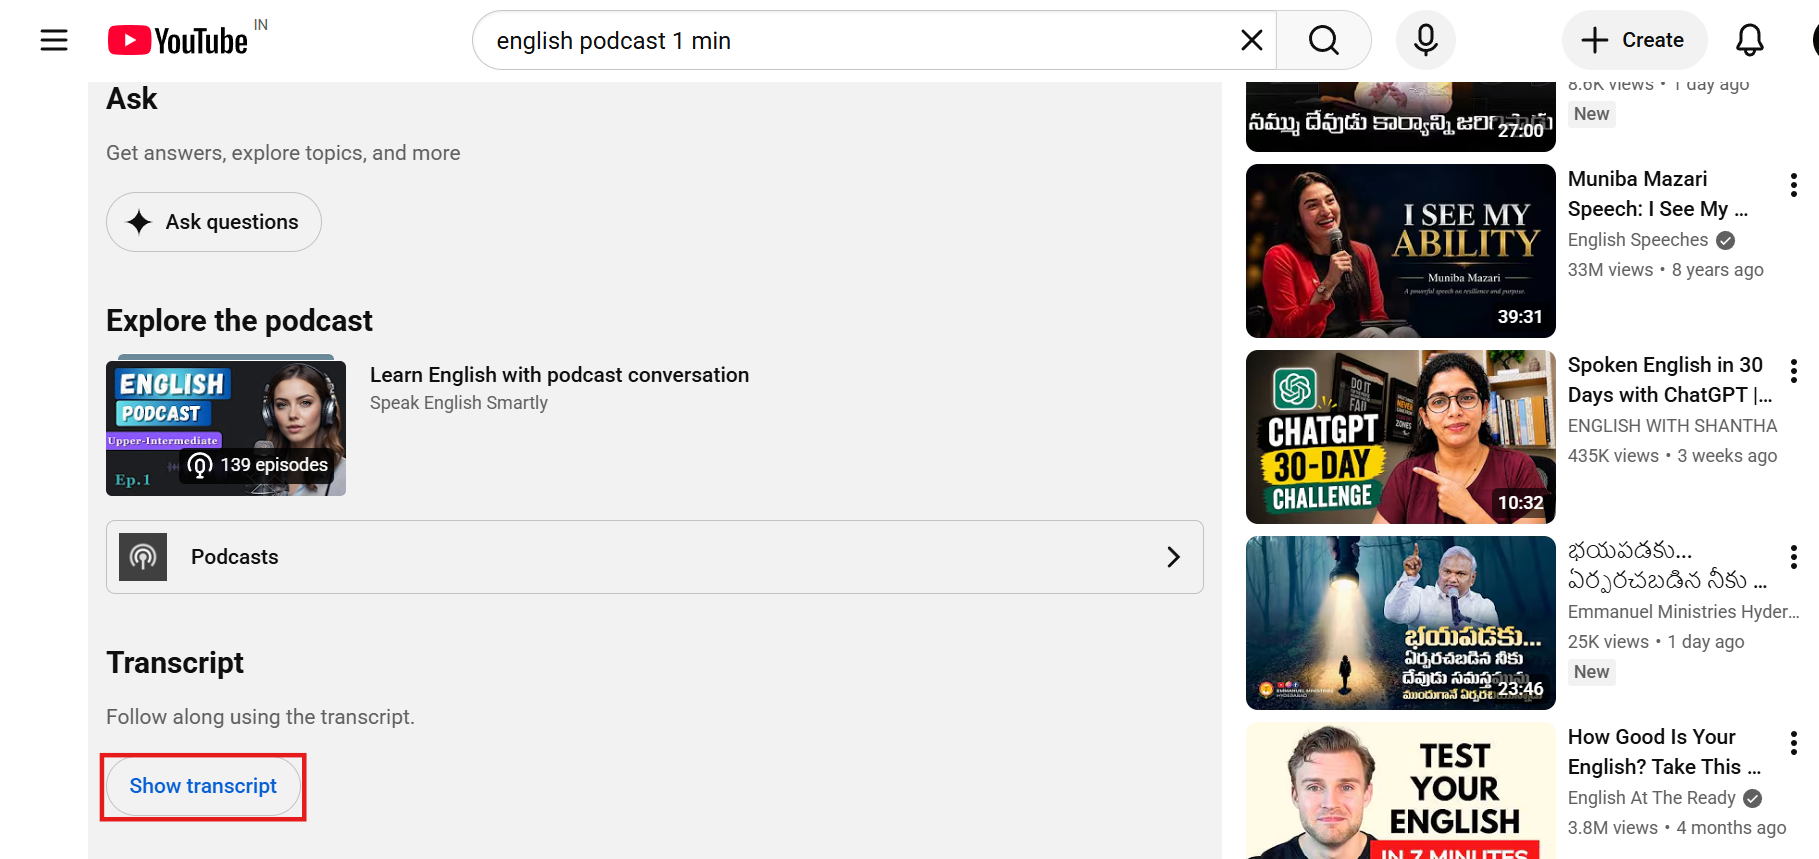Click the magnifier search button
The width and height of the screenshot is (1819, 859).
1323,40
